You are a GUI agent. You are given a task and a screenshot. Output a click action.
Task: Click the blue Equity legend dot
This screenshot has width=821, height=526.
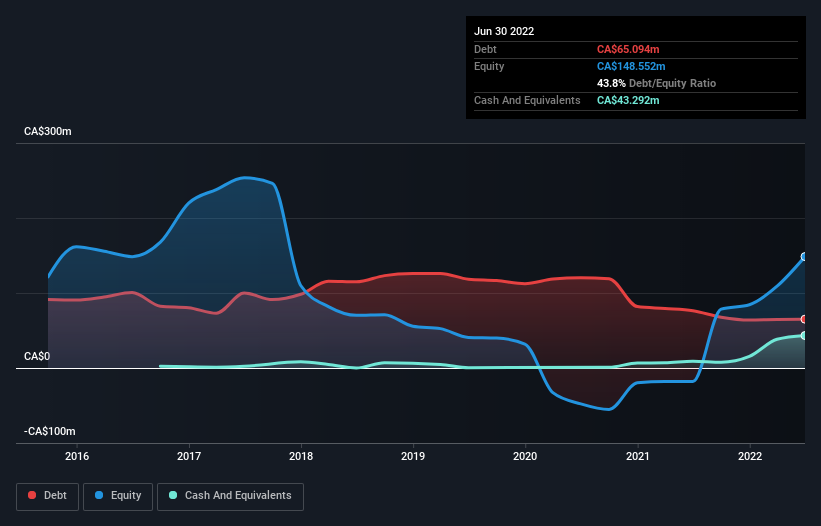coord(98,495)
